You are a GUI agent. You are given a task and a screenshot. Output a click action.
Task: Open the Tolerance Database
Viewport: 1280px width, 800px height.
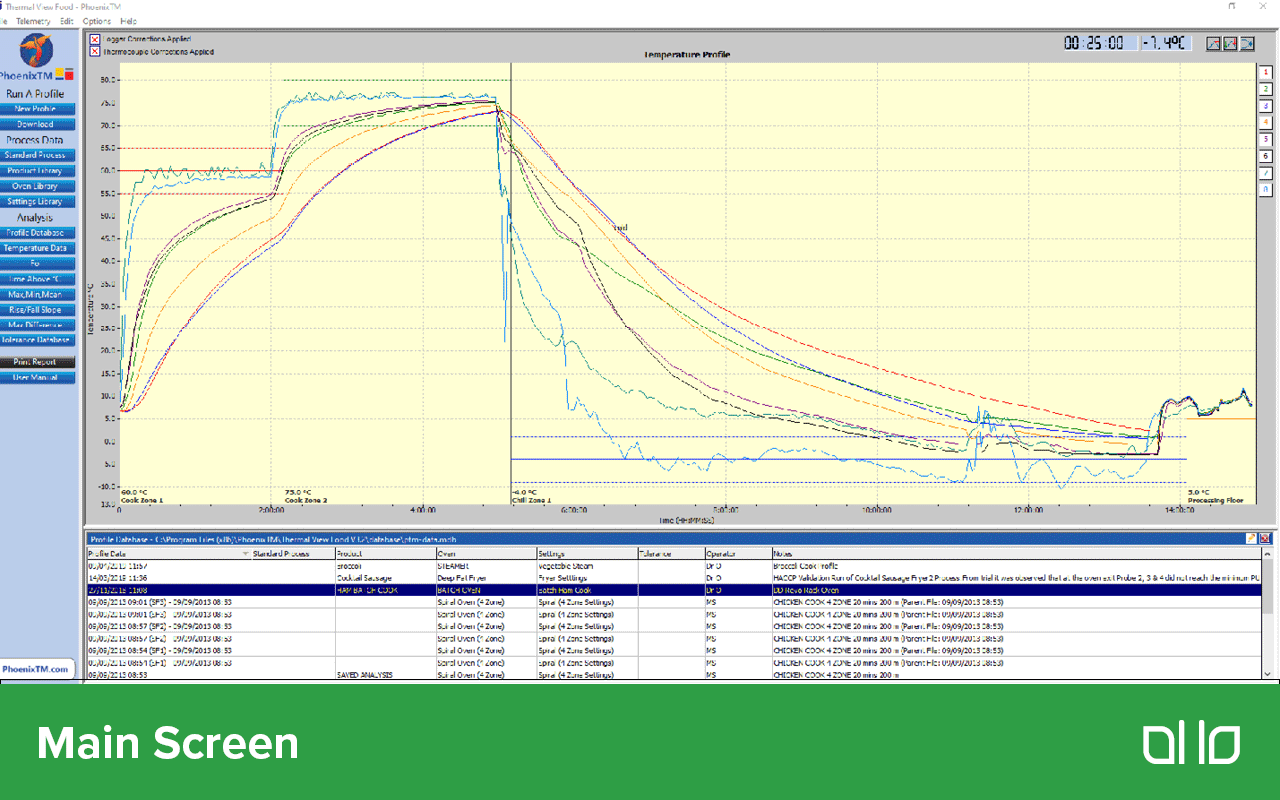pyautogui.click(x=39, y=339)
